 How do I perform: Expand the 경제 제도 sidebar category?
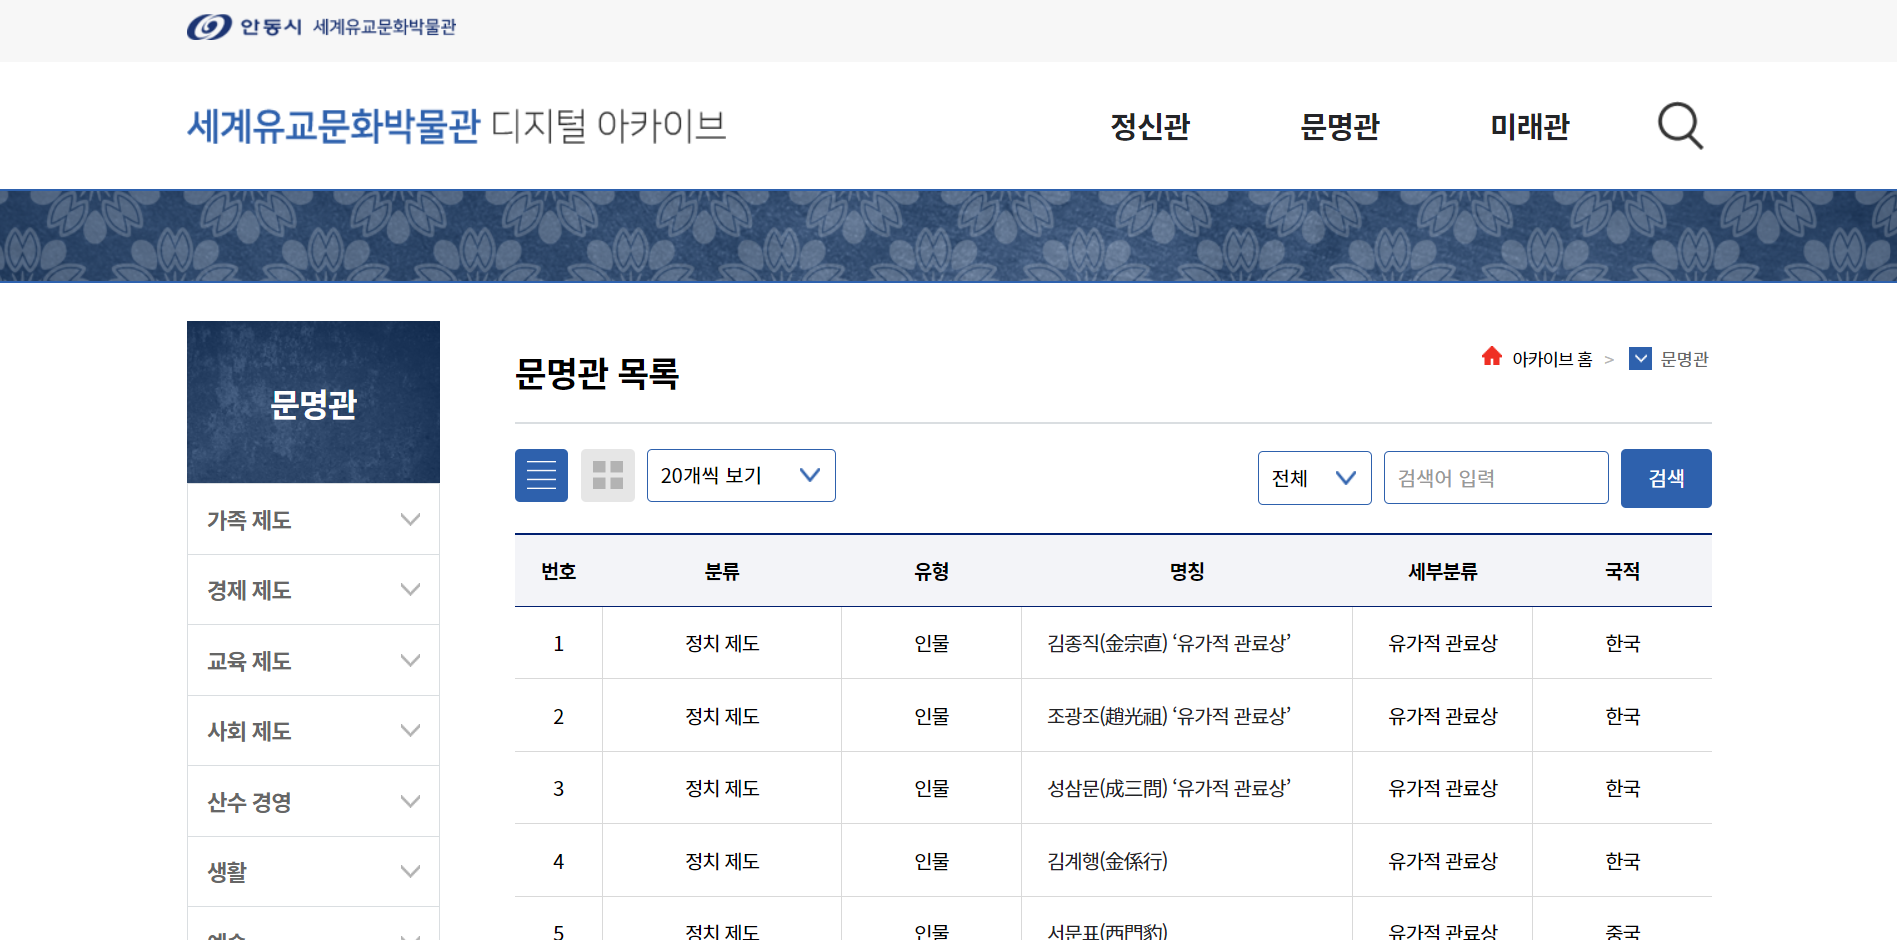(x=313, y=590)
